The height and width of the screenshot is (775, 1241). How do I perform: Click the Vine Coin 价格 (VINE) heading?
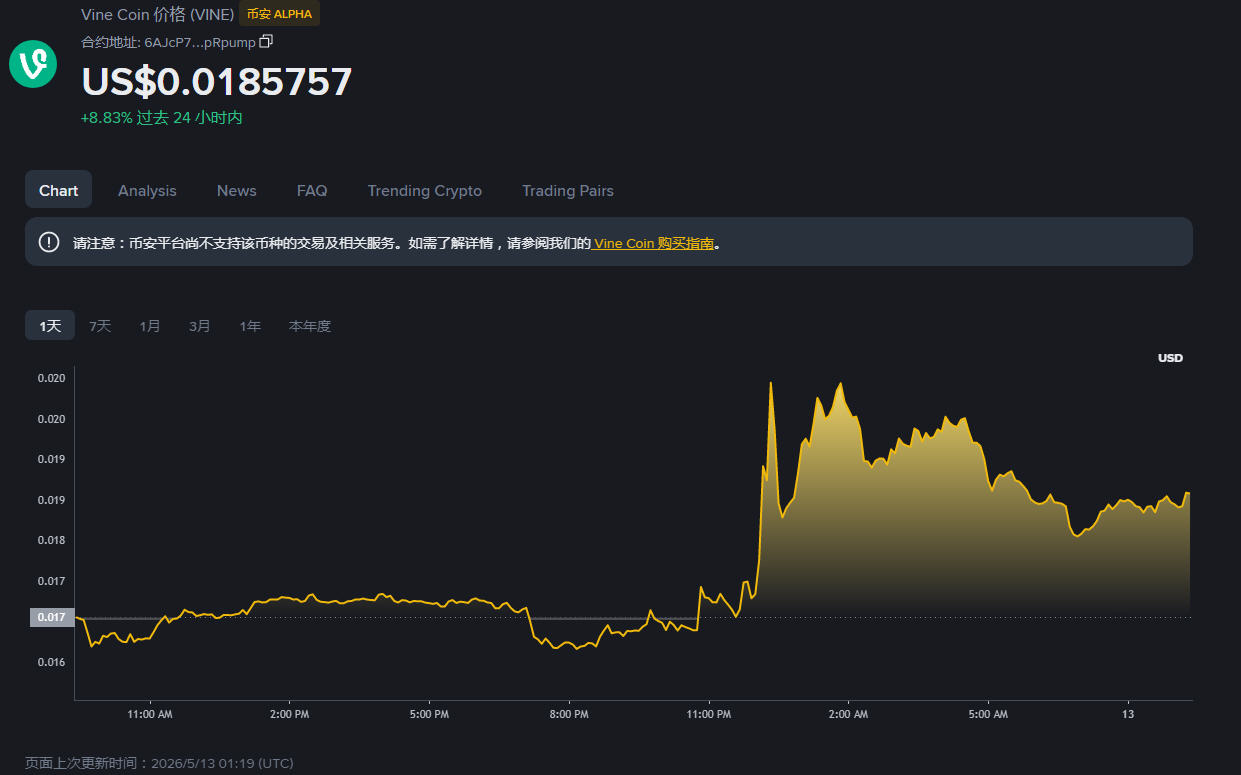[x=158, y=15]
